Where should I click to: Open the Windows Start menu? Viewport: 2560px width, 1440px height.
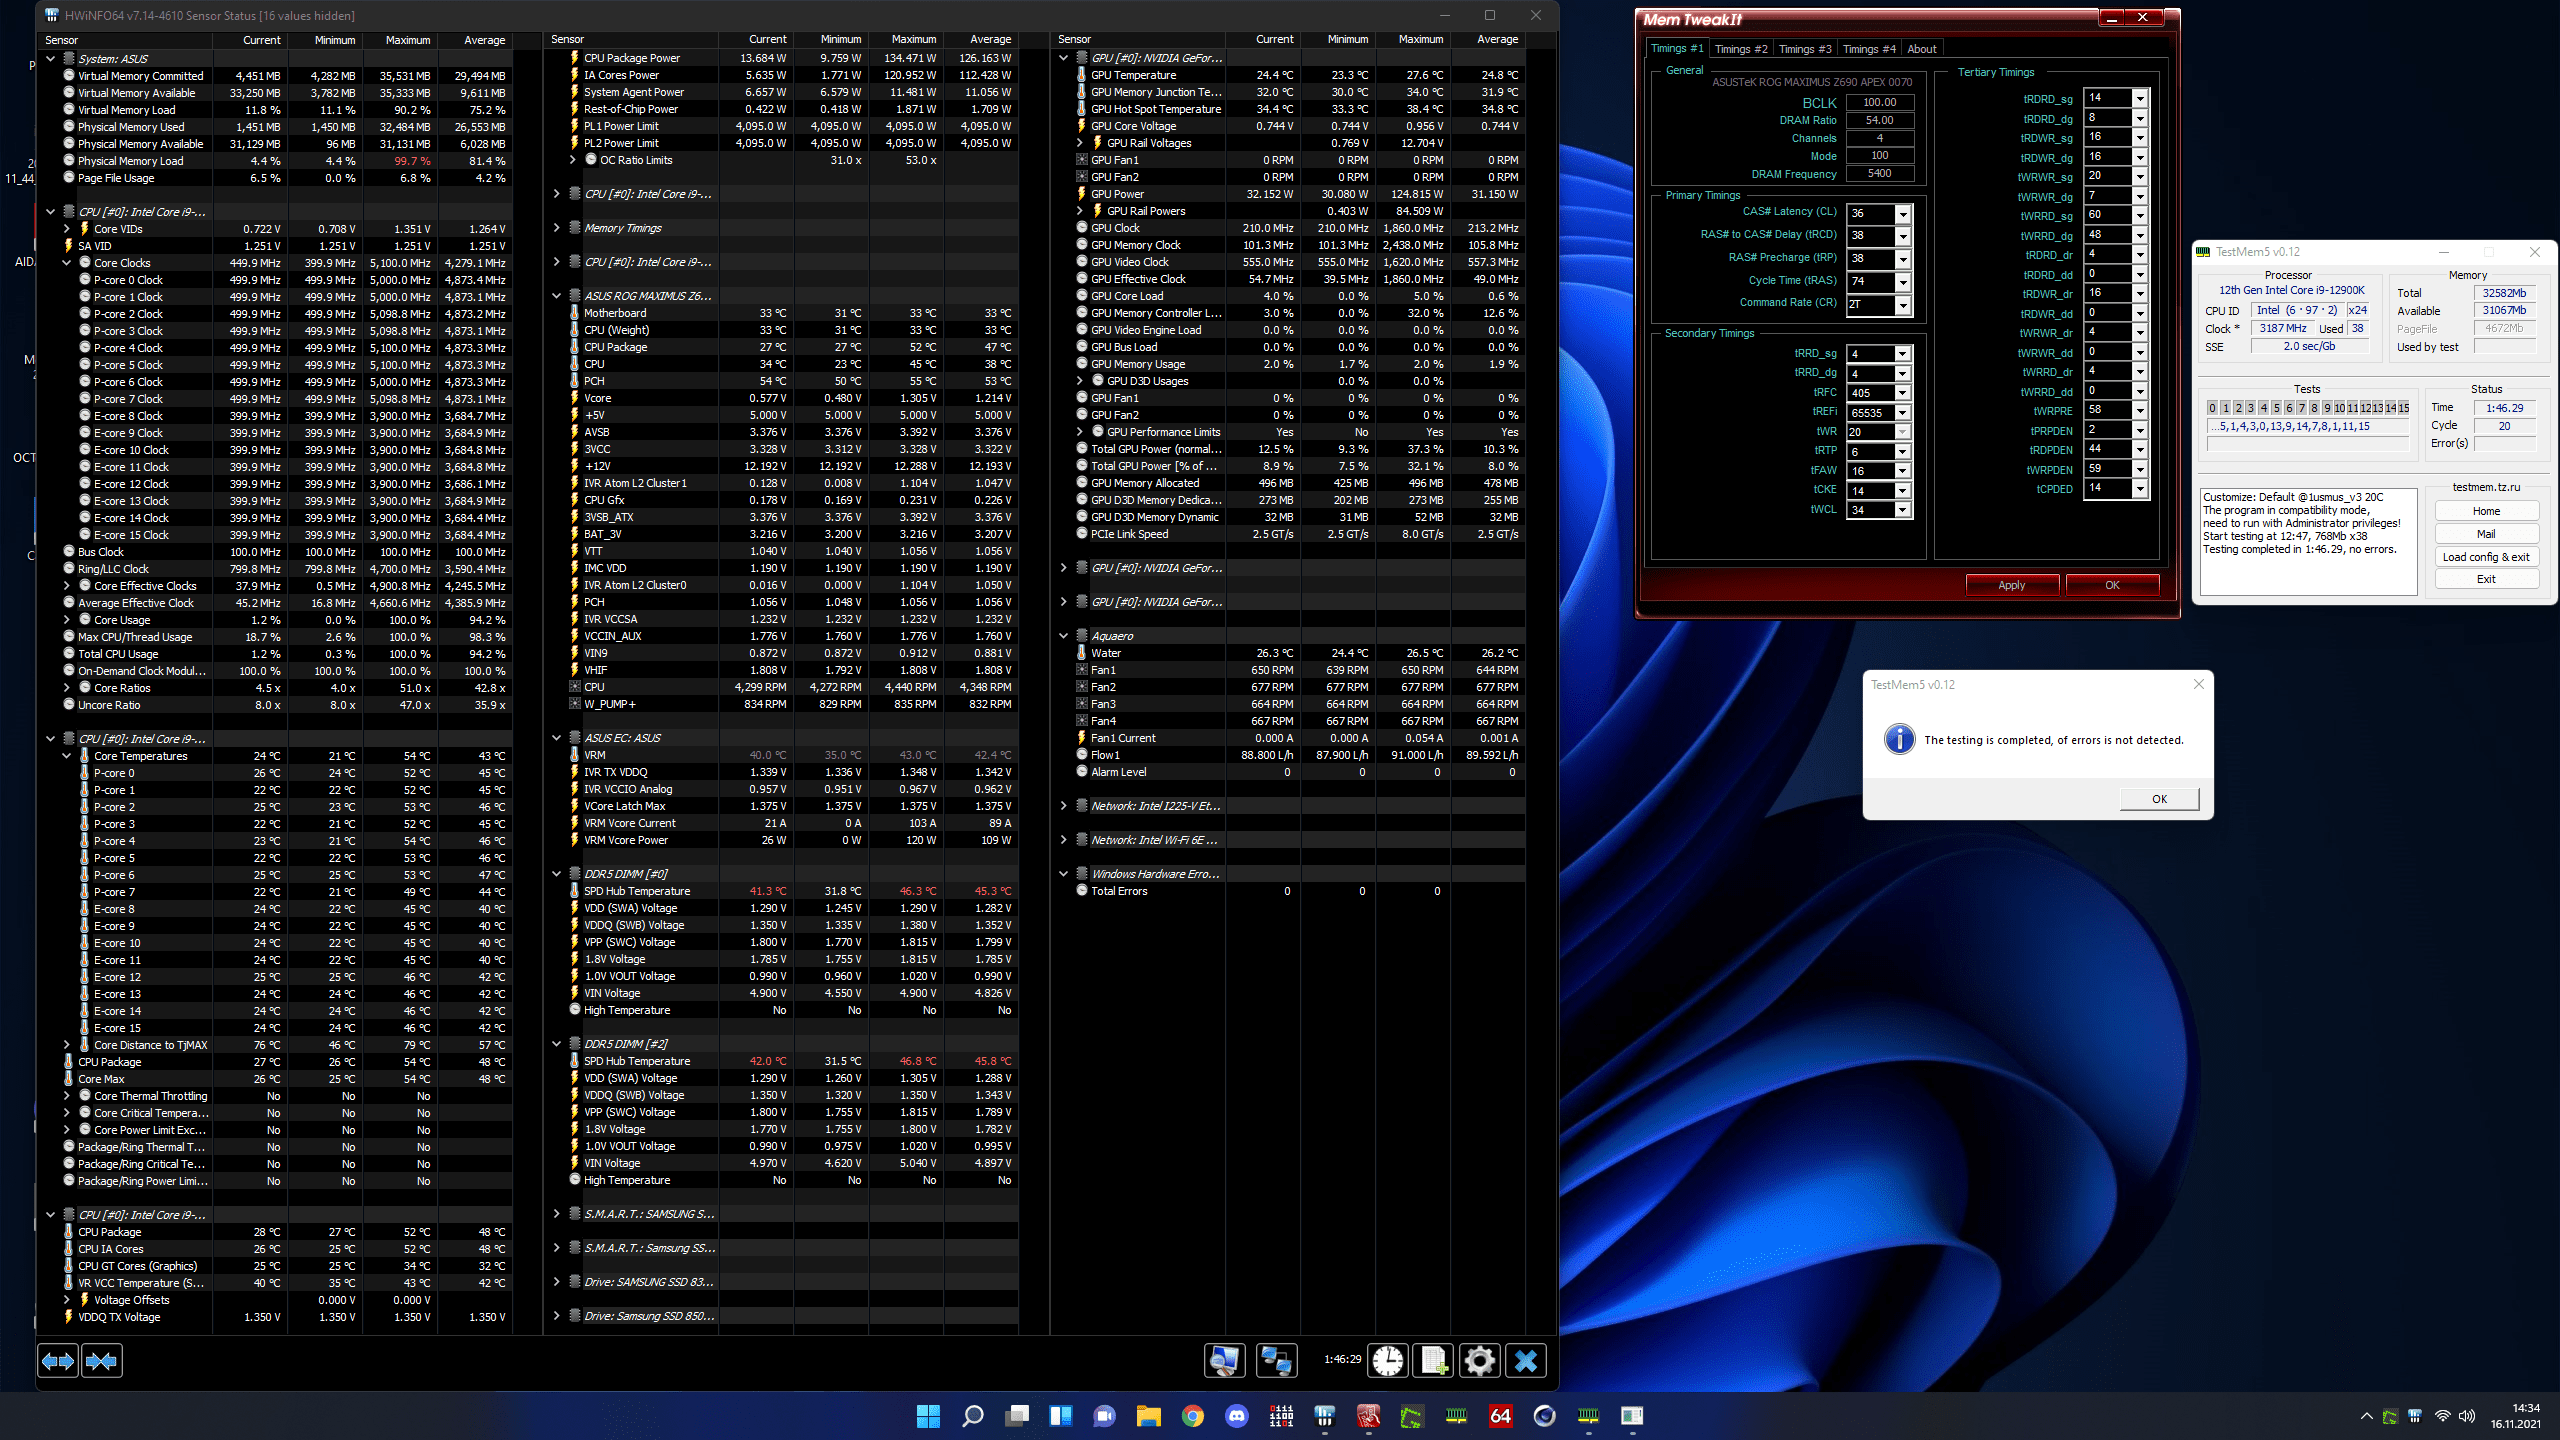tap(928, 1416)
